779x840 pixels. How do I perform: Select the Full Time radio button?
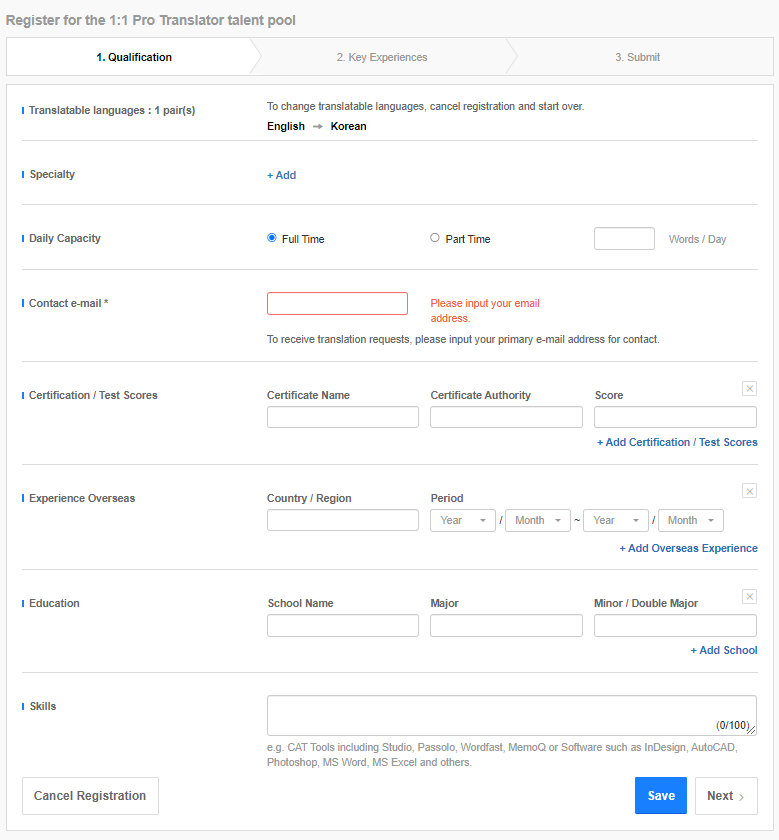pyautogui.click(x=272, y=238)
